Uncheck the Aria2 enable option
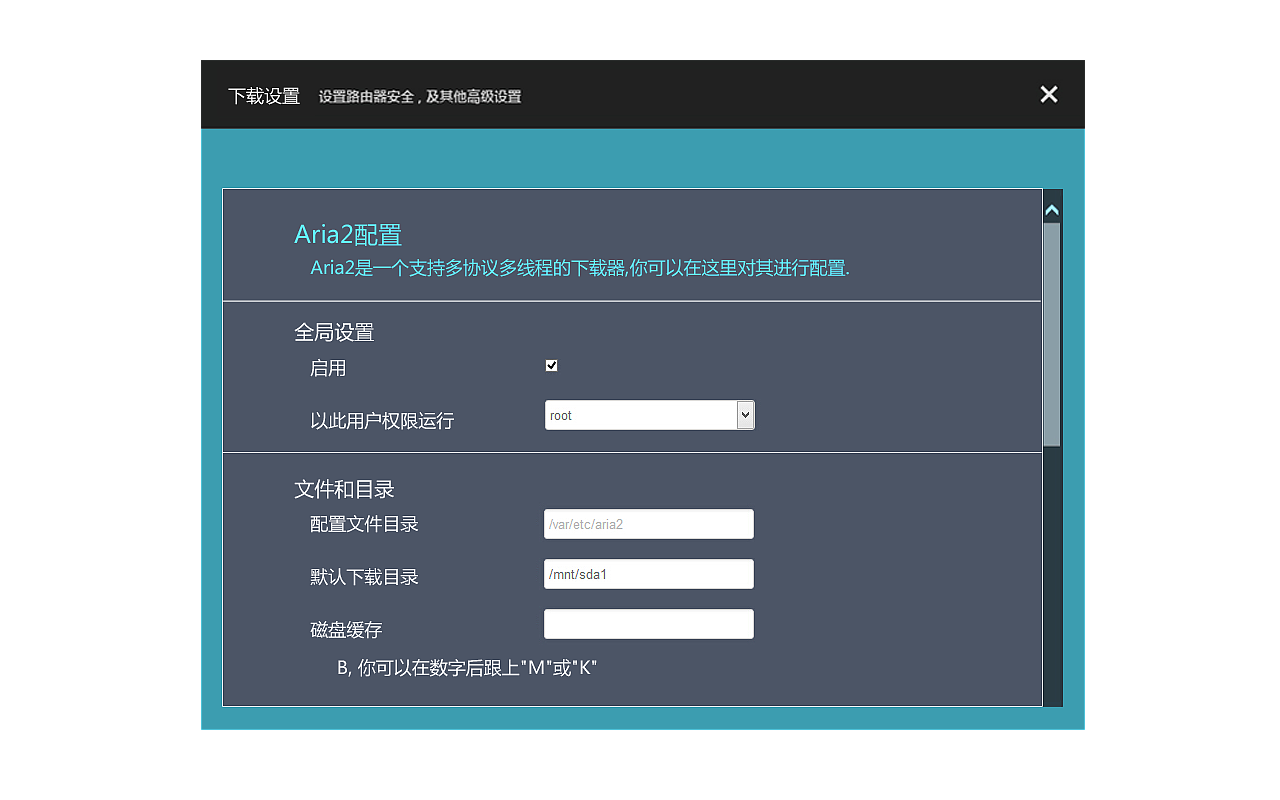The image size is (1280, 800). [551, 365]
